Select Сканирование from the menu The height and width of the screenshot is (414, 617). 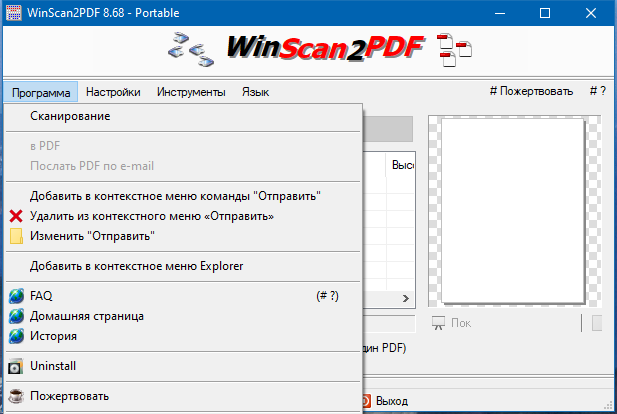pyautogui.click(x=184, y=116)
